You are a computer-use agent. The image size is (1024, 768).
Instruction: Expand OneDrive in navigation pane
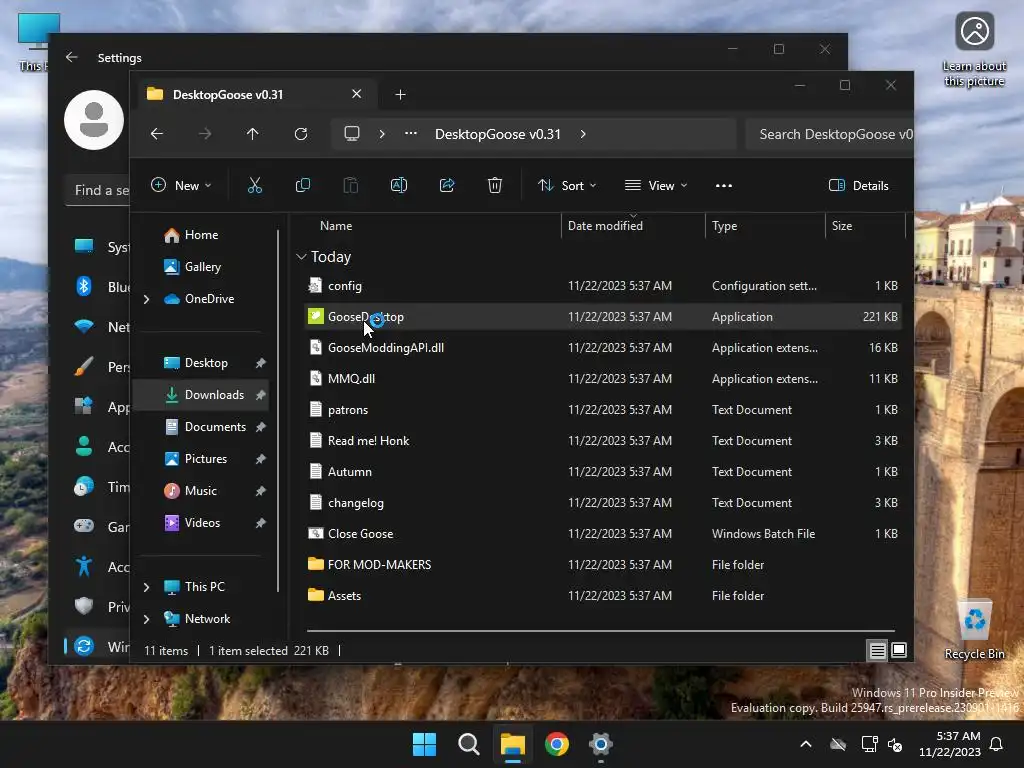point(146,299)
